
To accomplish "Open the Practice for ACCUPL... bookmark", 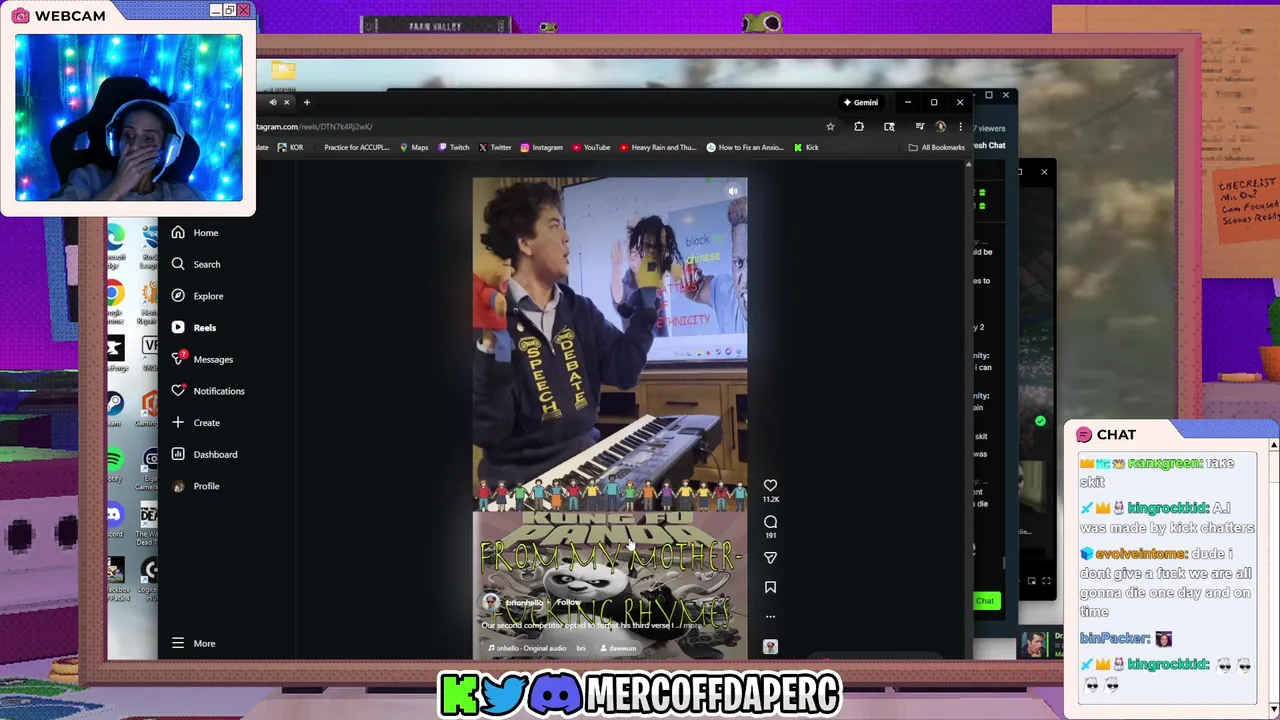I will click(350, 147).
